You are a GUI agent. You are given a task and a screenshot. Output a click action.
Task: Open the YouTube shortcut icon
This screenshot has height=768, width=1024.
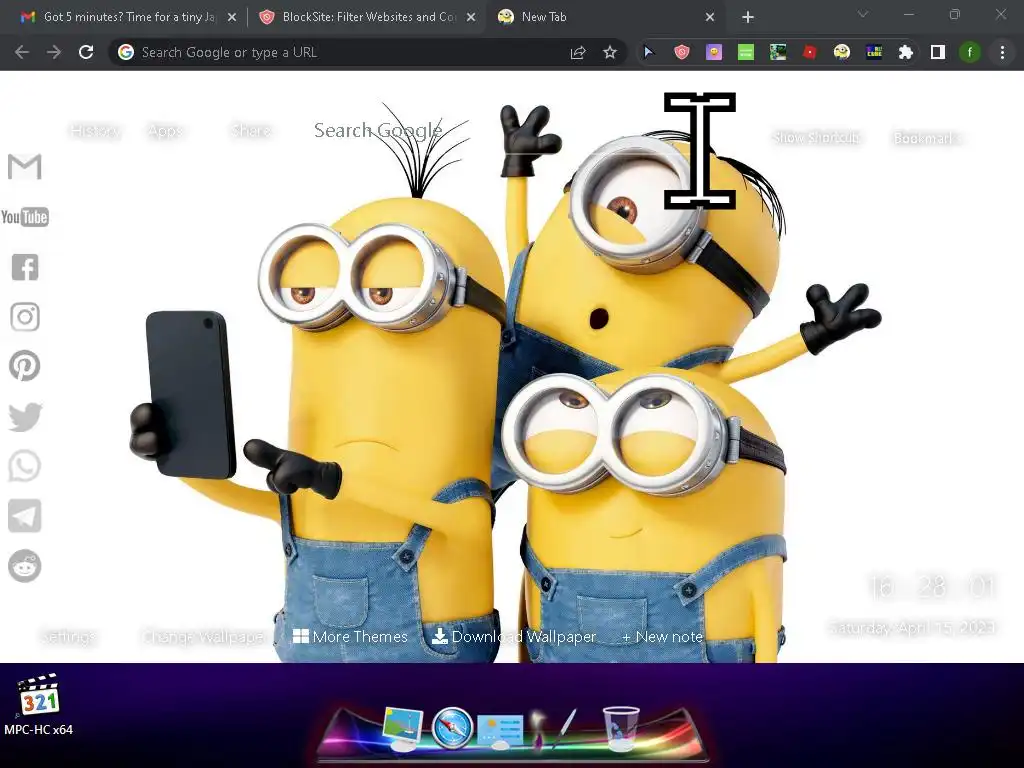click(25, 217)
